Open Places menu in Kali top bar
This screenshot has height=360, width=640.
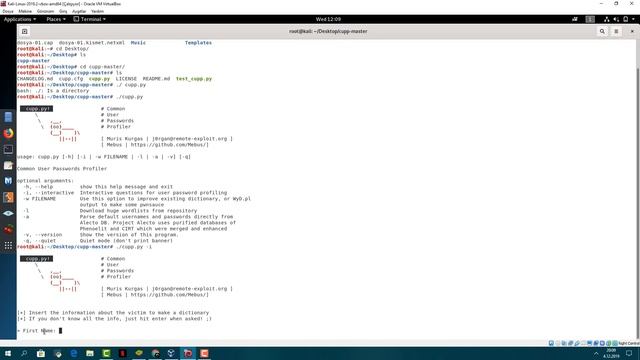point(56,19)
